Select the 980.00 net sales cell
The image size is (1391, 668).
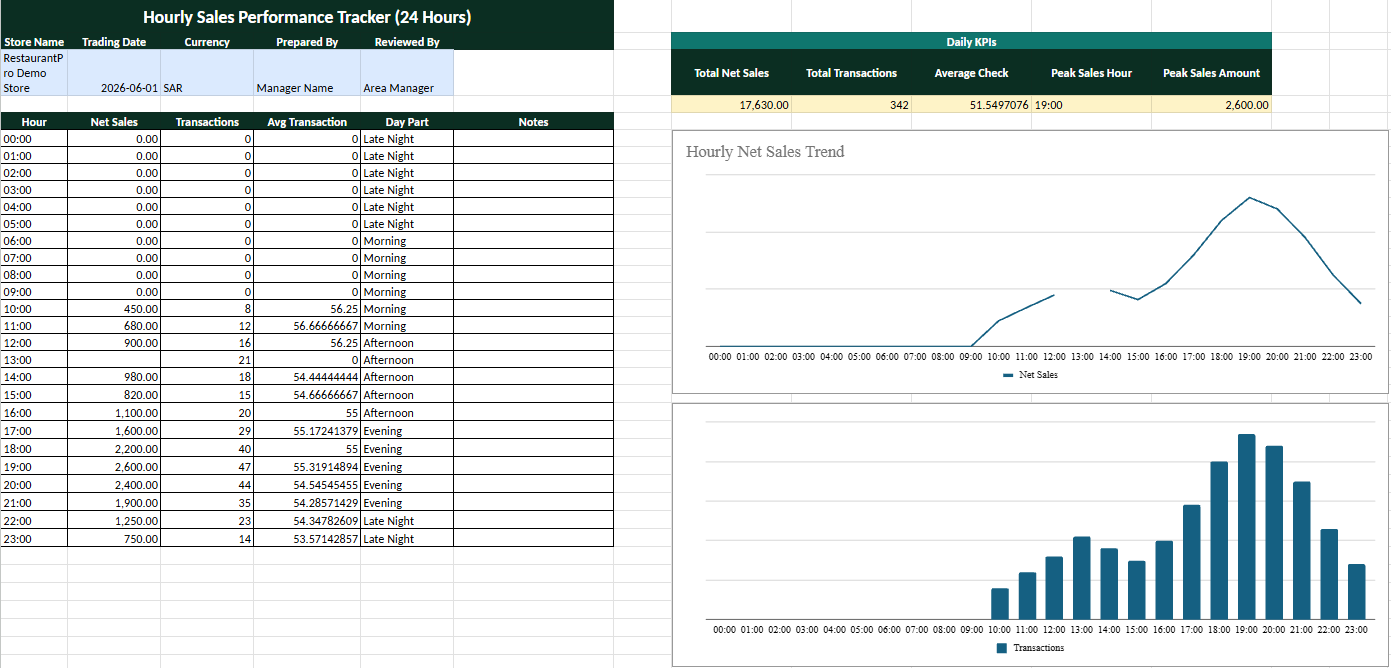114,377
